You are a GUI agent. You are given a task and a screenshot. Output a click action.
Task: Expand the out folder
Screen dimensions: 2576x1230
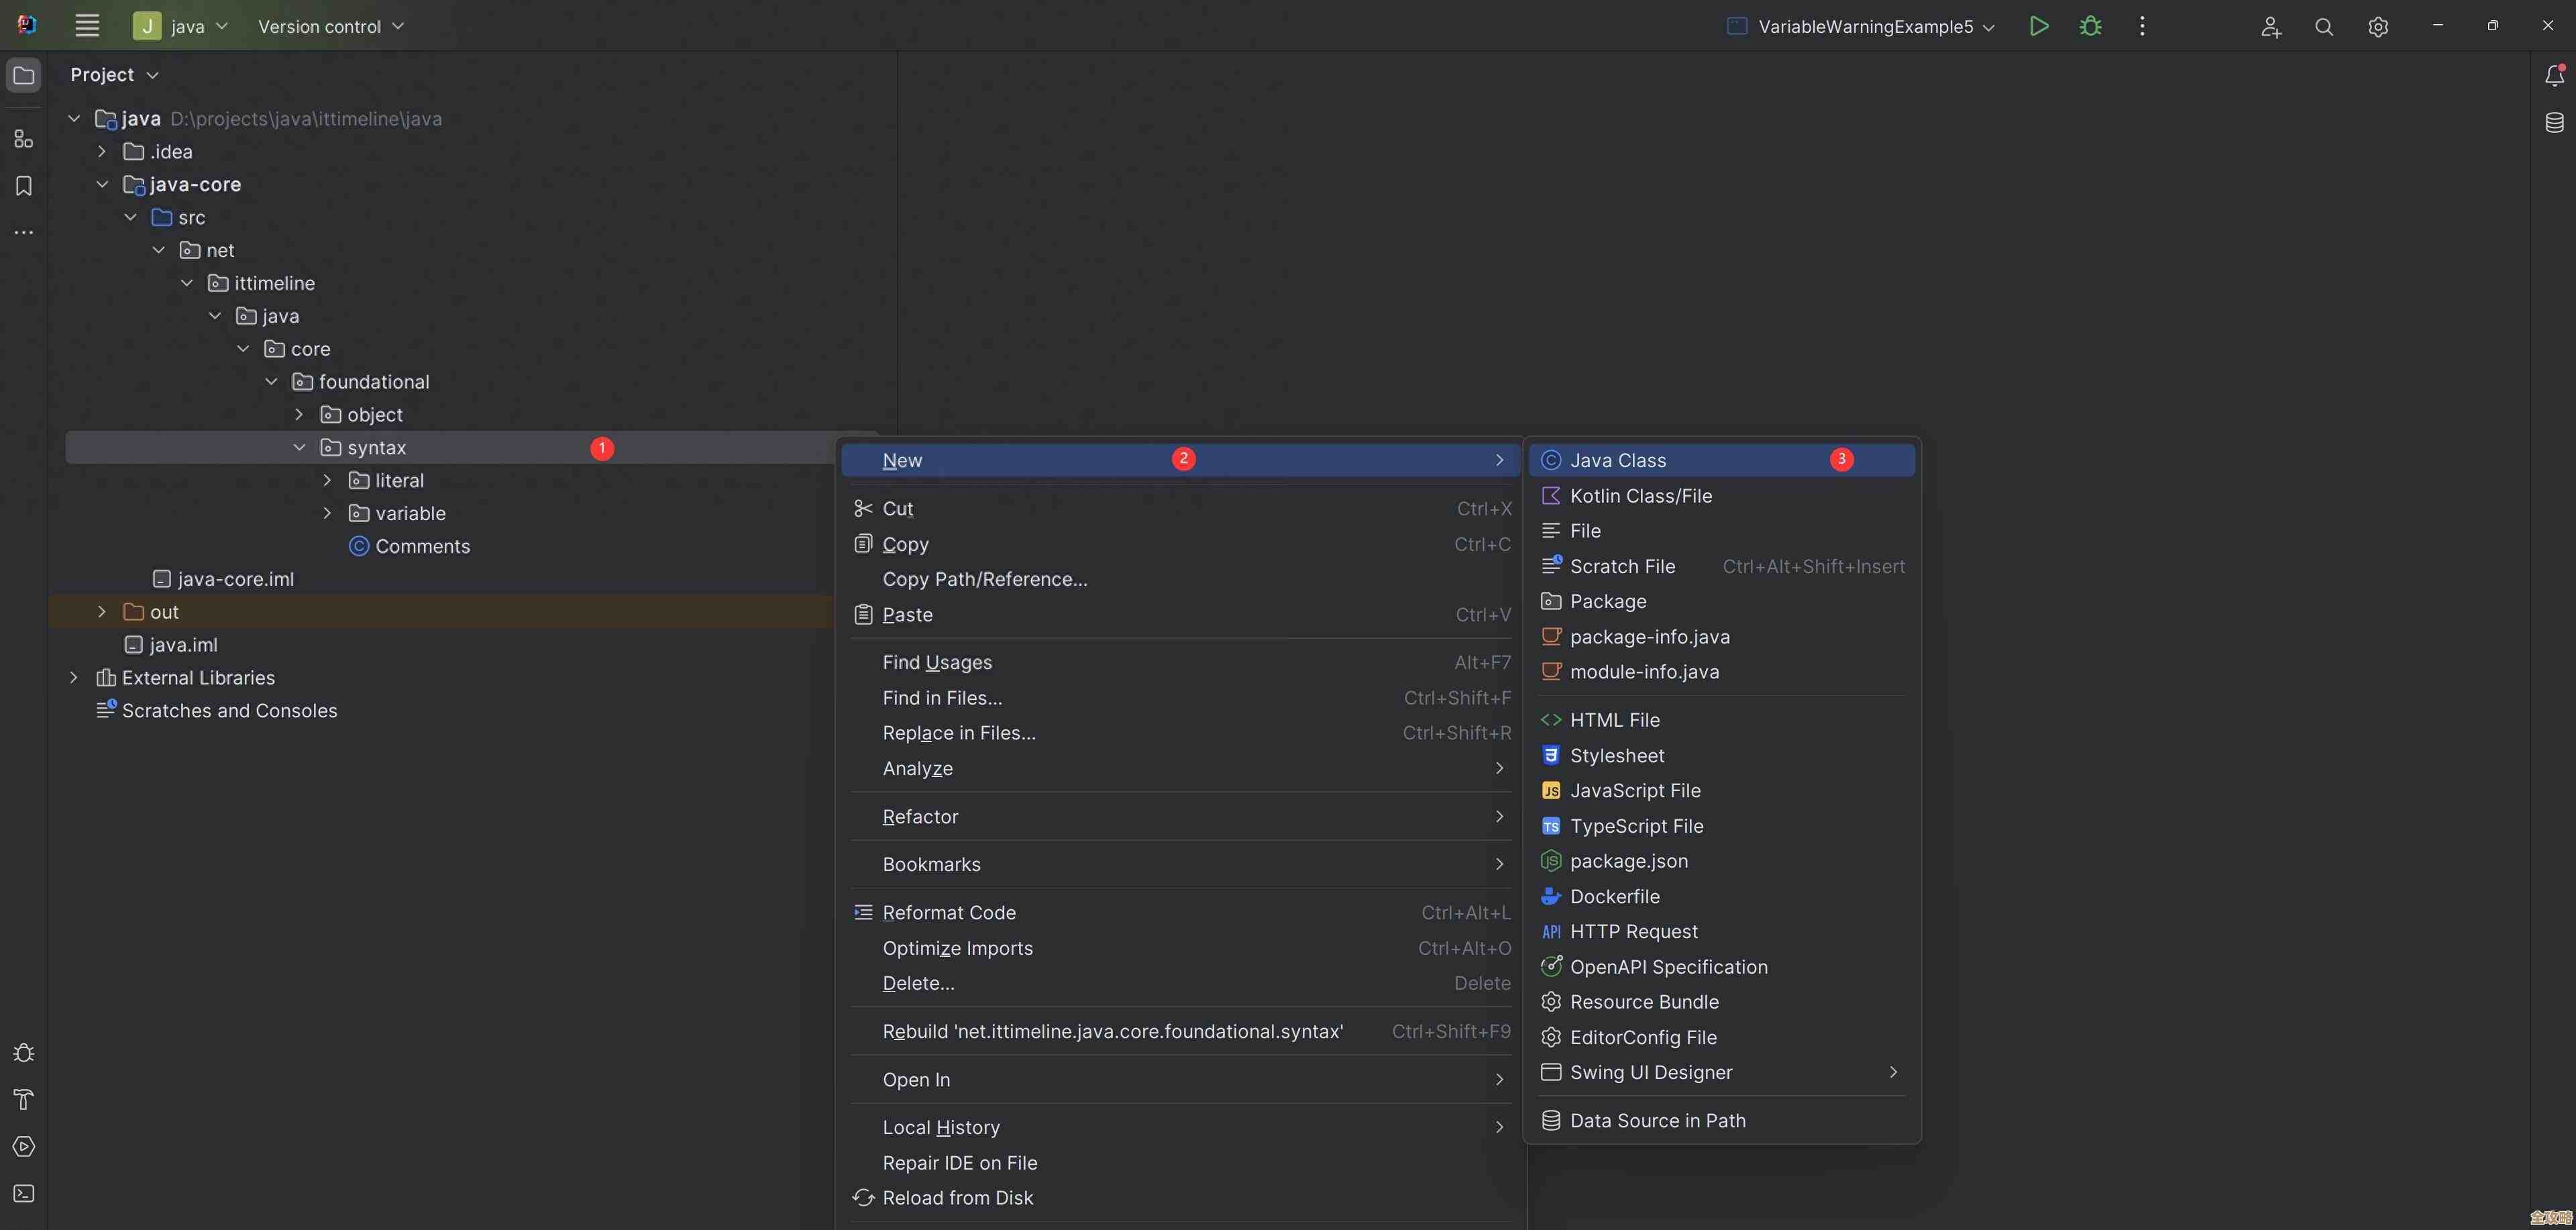[102, 611]
